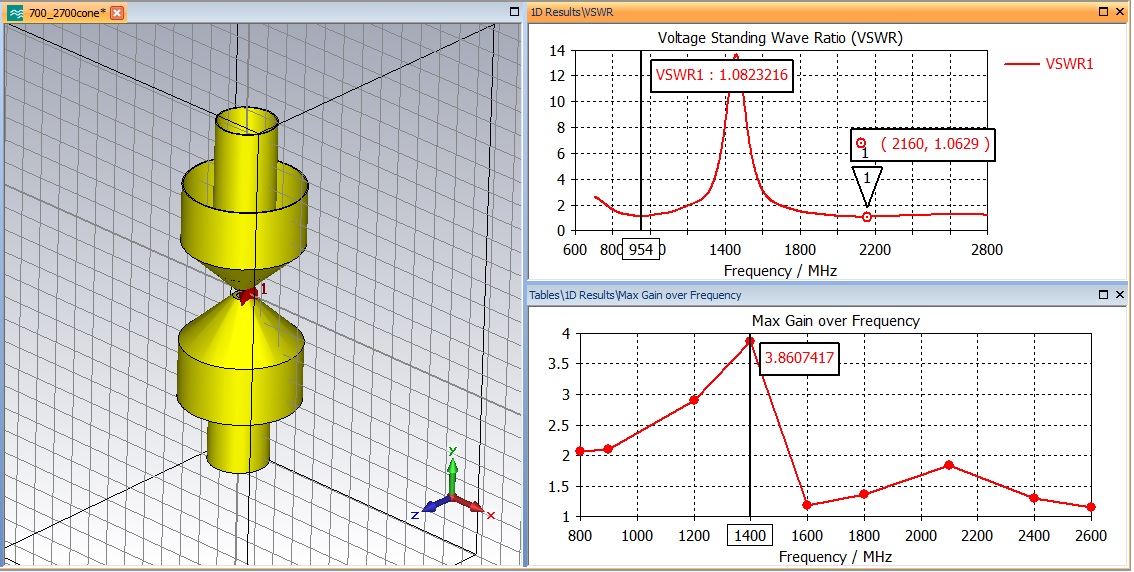Select the VSWR1 legend entry
The height and width of the screenshot is (572, 1134).
1049,64
